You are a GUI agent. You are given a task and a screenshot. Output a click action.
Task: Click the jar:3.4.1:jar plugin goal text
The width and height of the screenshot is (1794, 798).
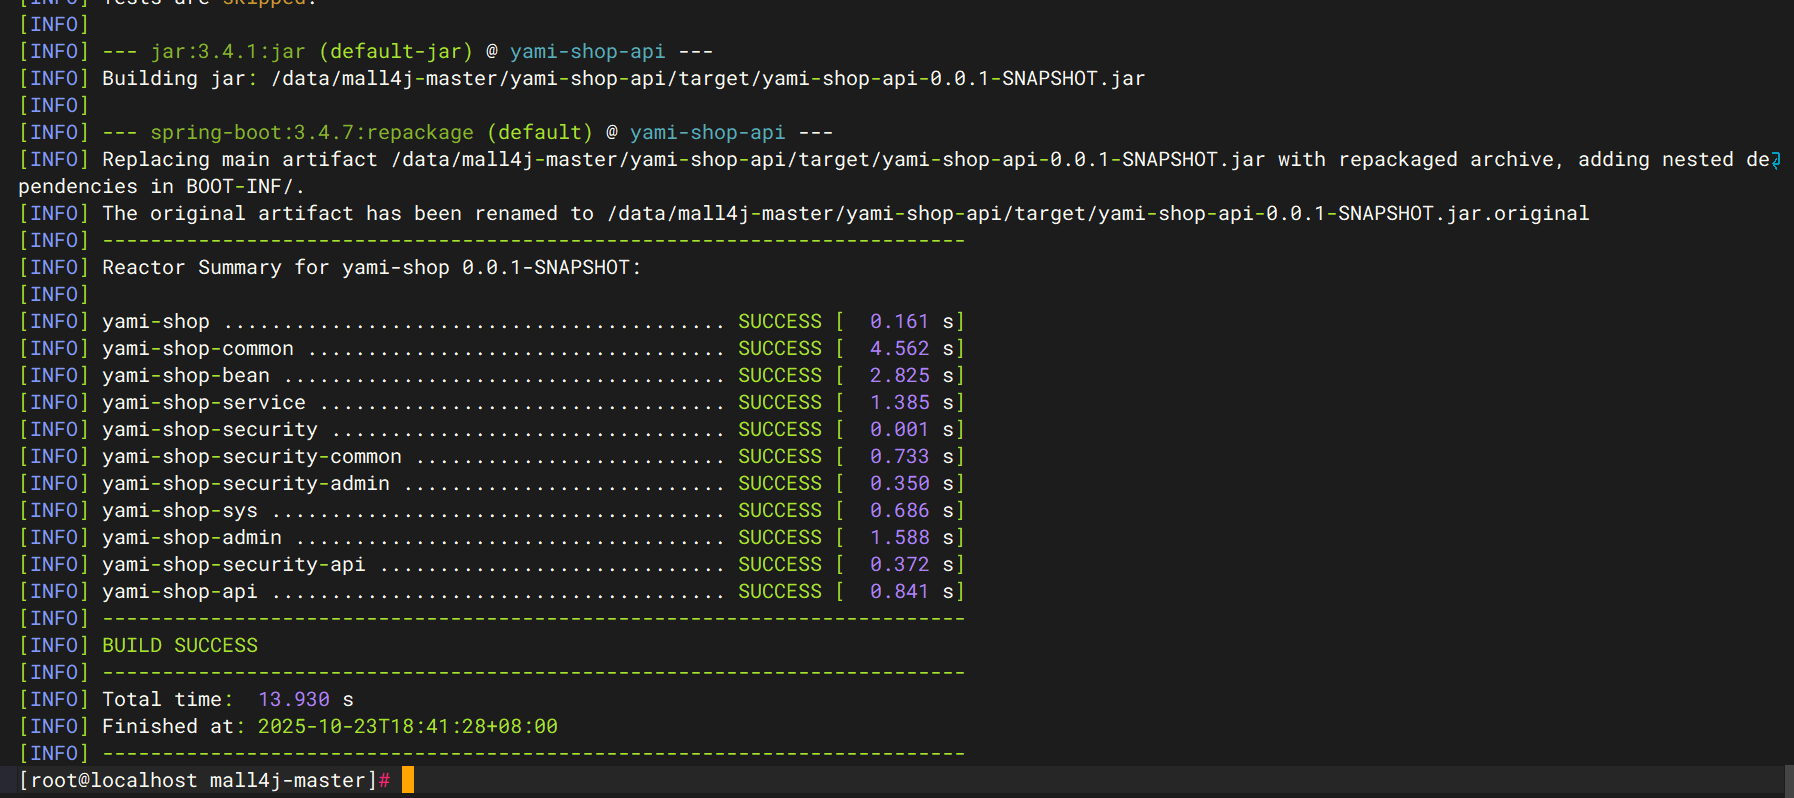228,51
